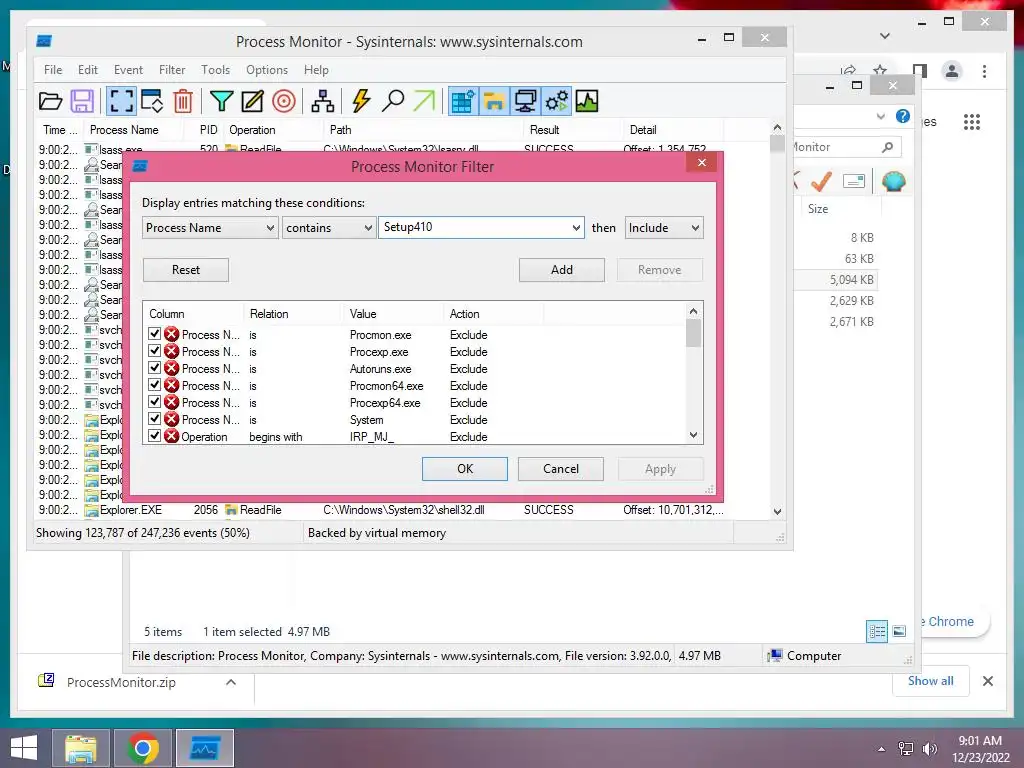Click OK in the filter dialog
Image resolution: width=1024 pixels, height=768 pixels.
[x=465, y=469]
